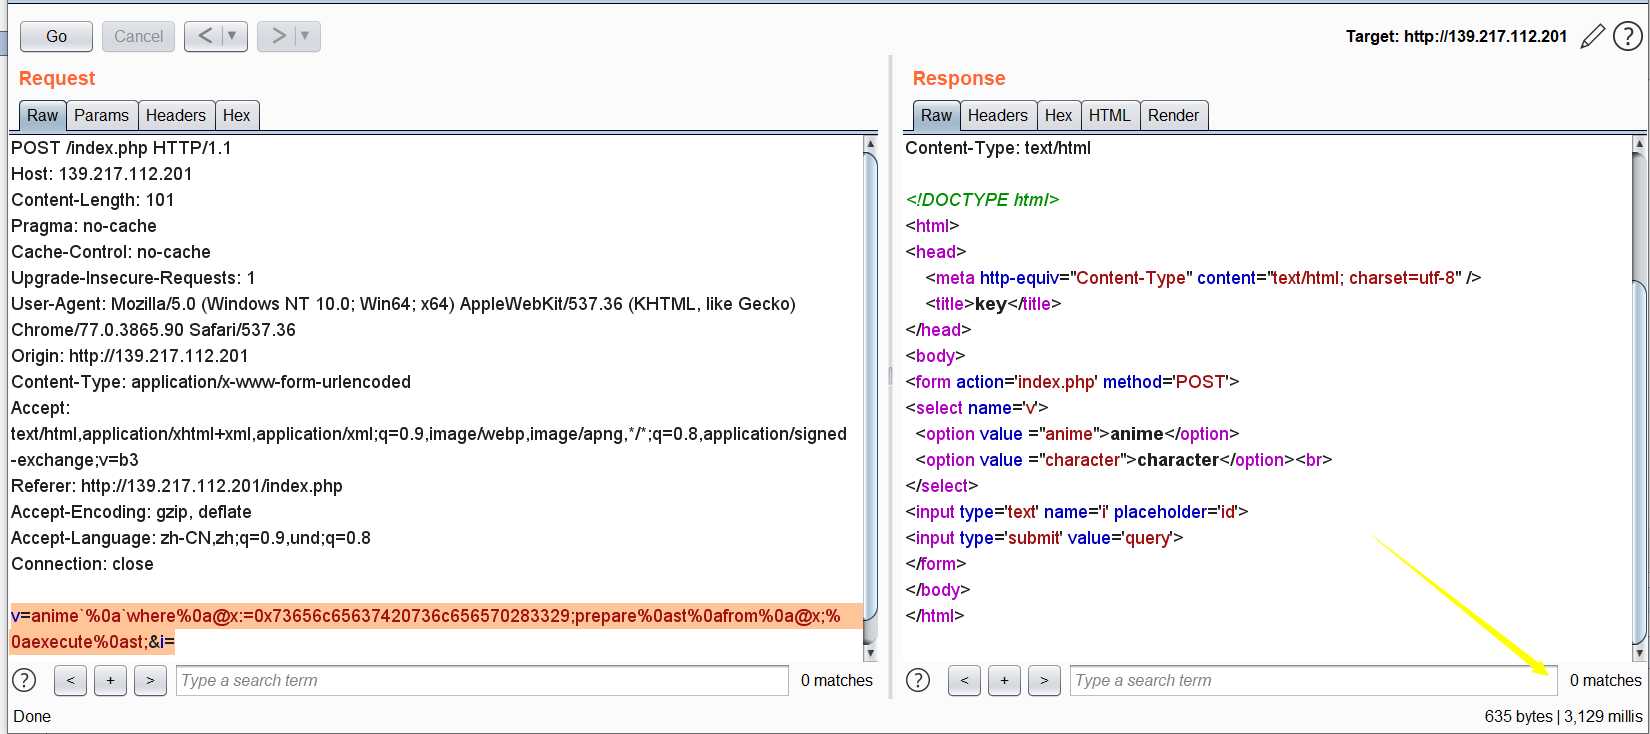1650x734 pixels.
Task: Click response pane scroll down arrow
Action: click(1639, 653)
